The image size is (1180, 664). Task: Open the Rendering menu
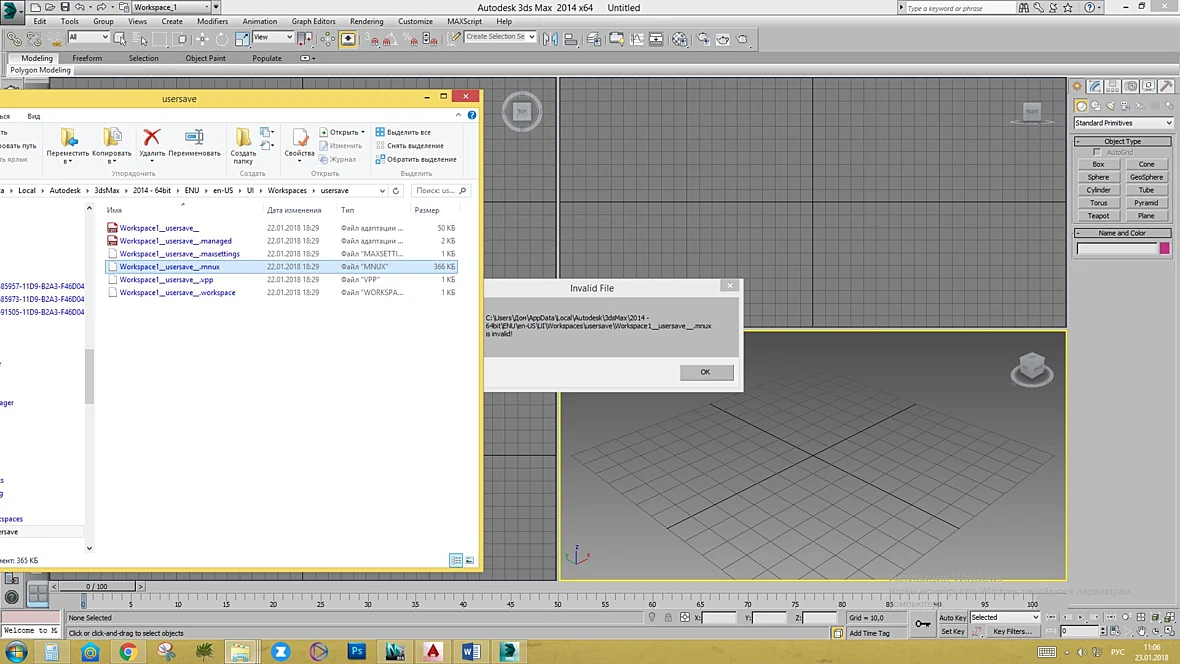(366, 21)
